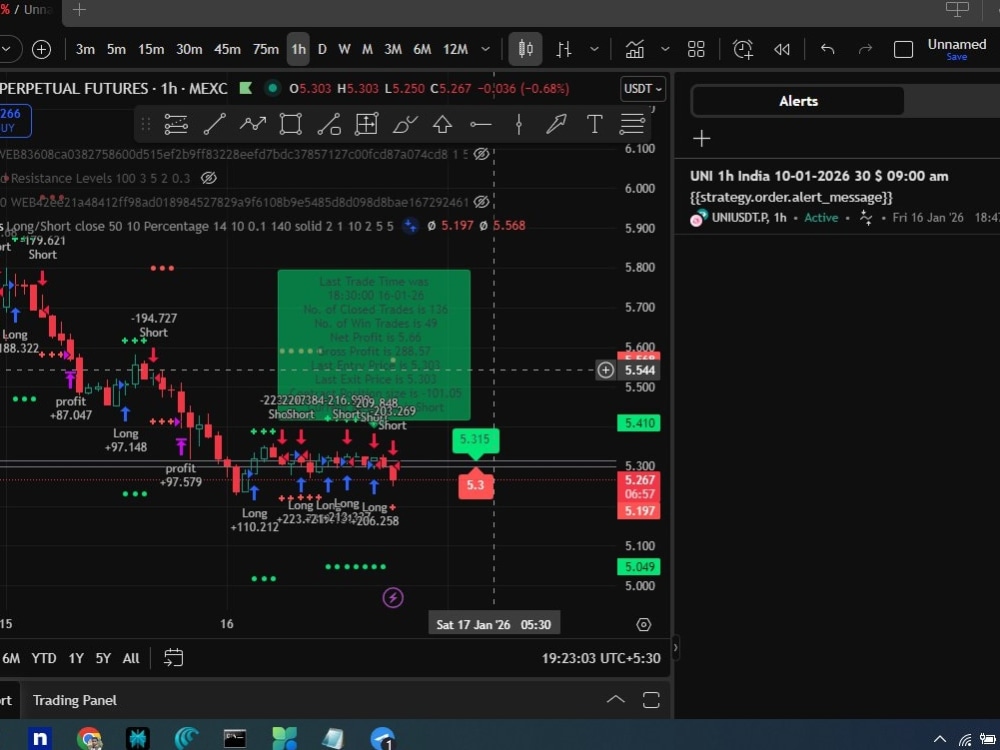Select the zigzag path arrow drawing tool
1000x750 pixels.
click(253, 124)
